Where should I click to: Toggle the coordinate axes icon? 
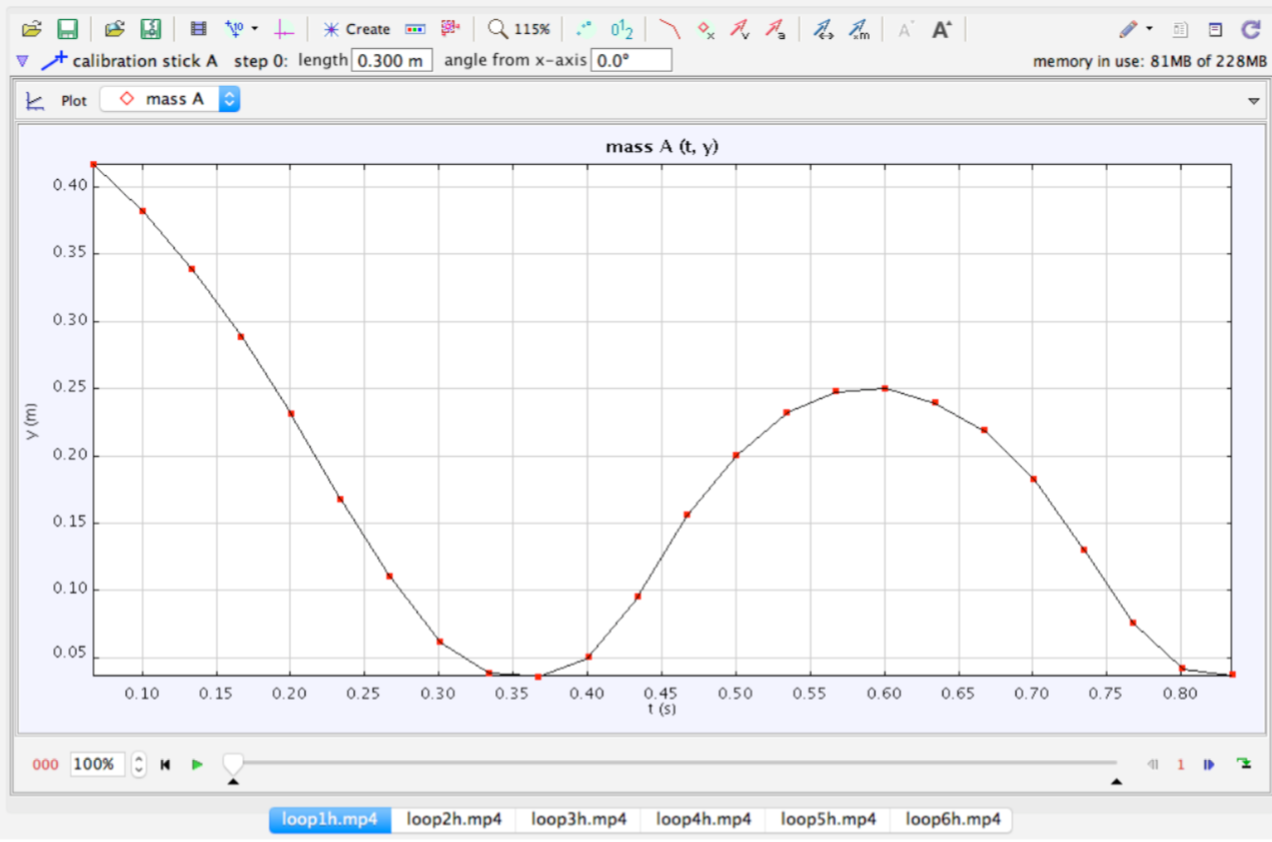(x=284, y=29)
